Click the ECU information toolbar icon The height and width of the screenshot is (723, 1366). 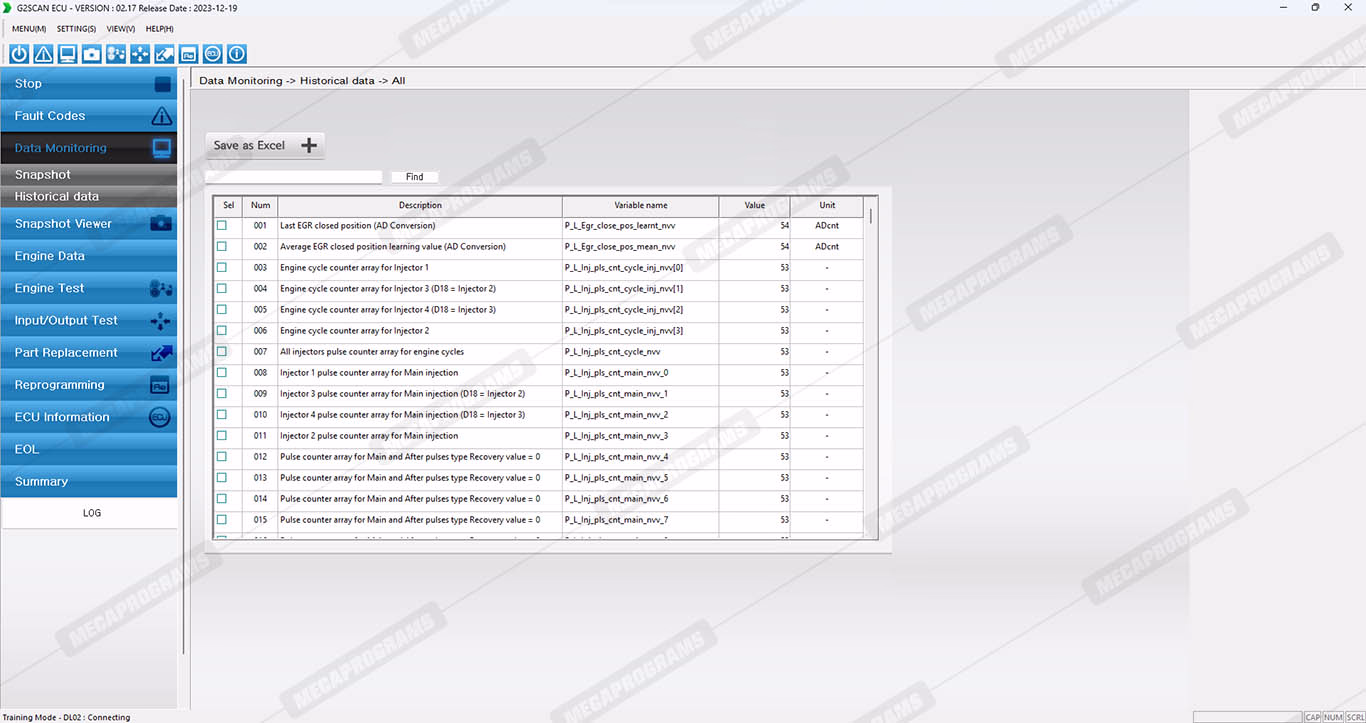tap(212, 54)
